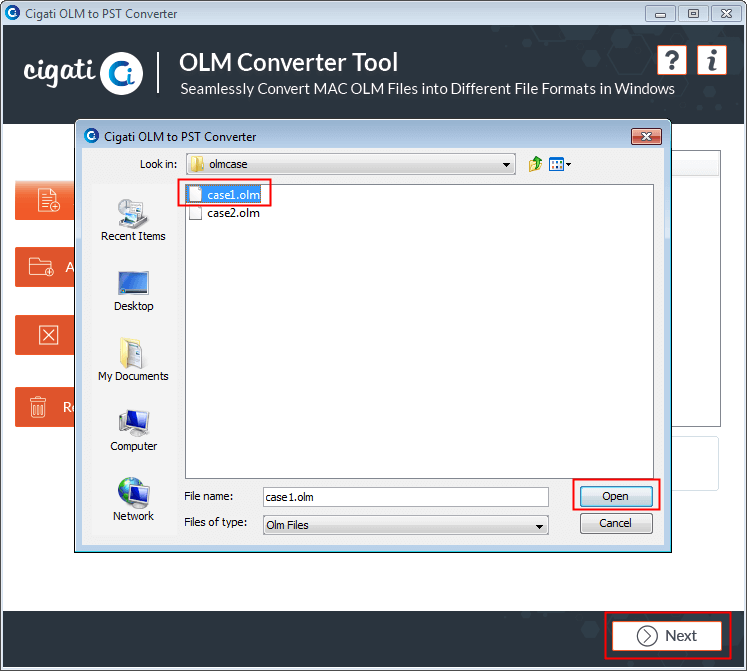The width and height of the screenshot is (747, 671).
Task: Click the File name input field
Action: pos(405,497)
